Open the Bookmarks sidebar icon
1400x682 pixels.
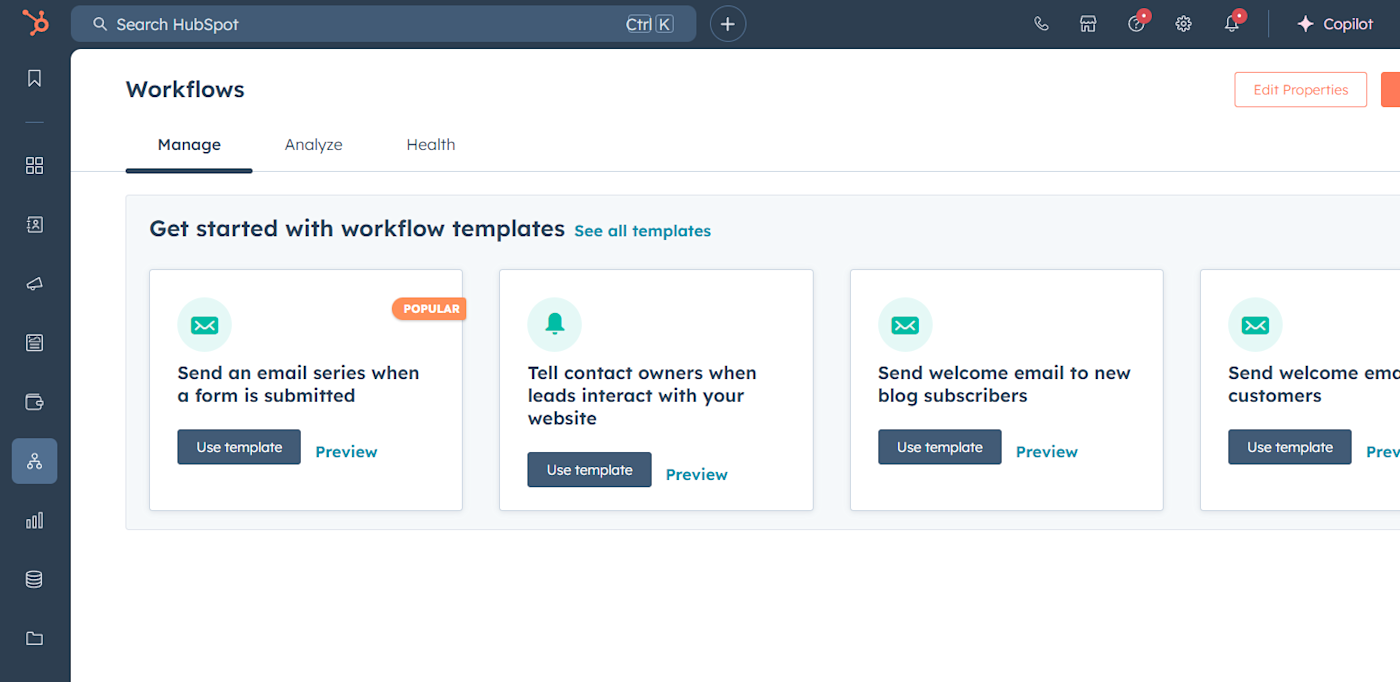[35, 78]
